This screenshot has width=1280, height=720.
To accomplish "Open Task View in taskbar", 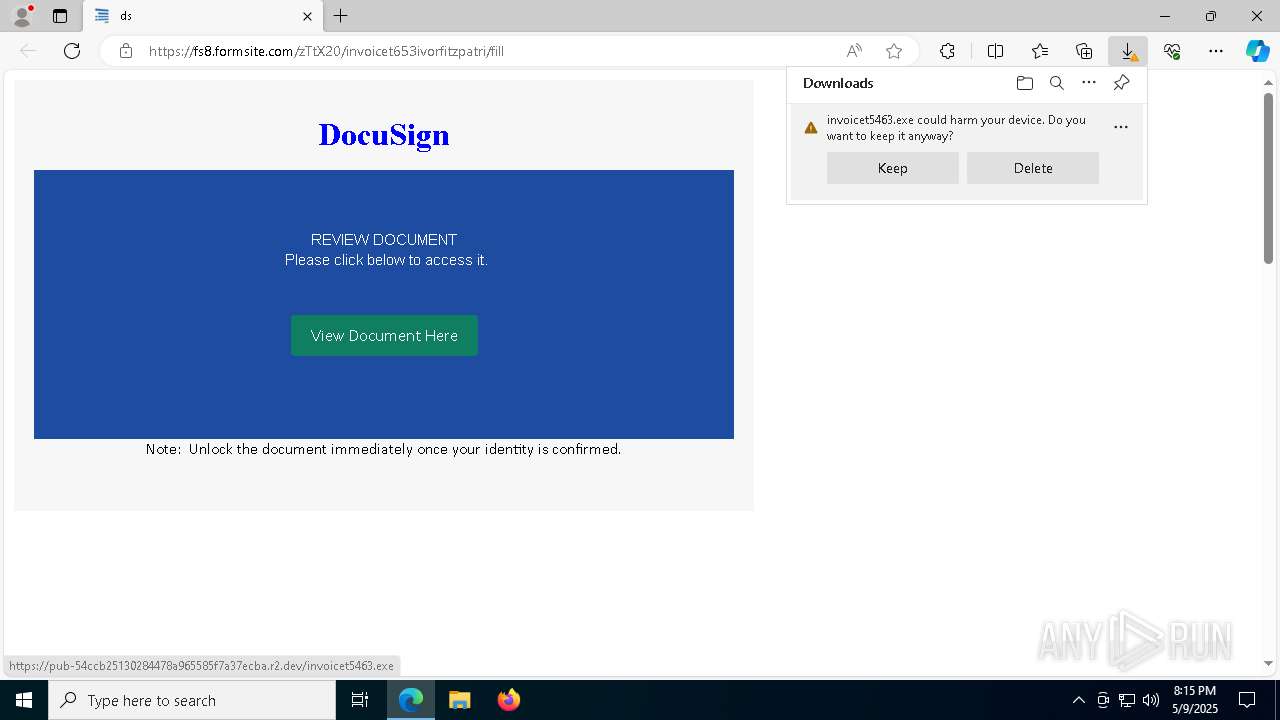I will tap(360, 700).
